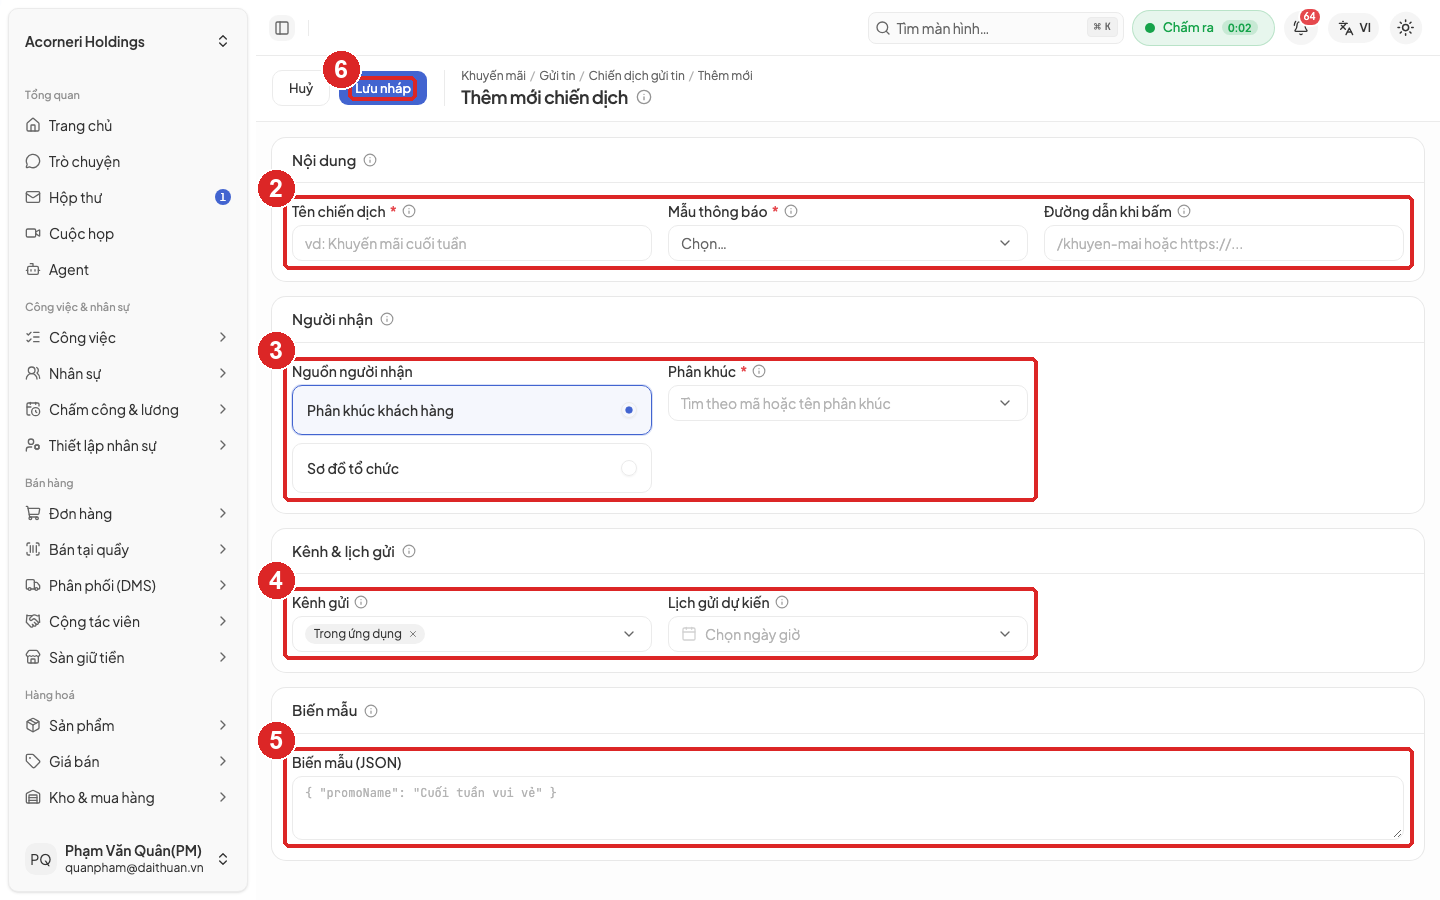Expand the Chấm công & lương menu
The width and height of the screenshot is (1440, 900).
[128, 409]
